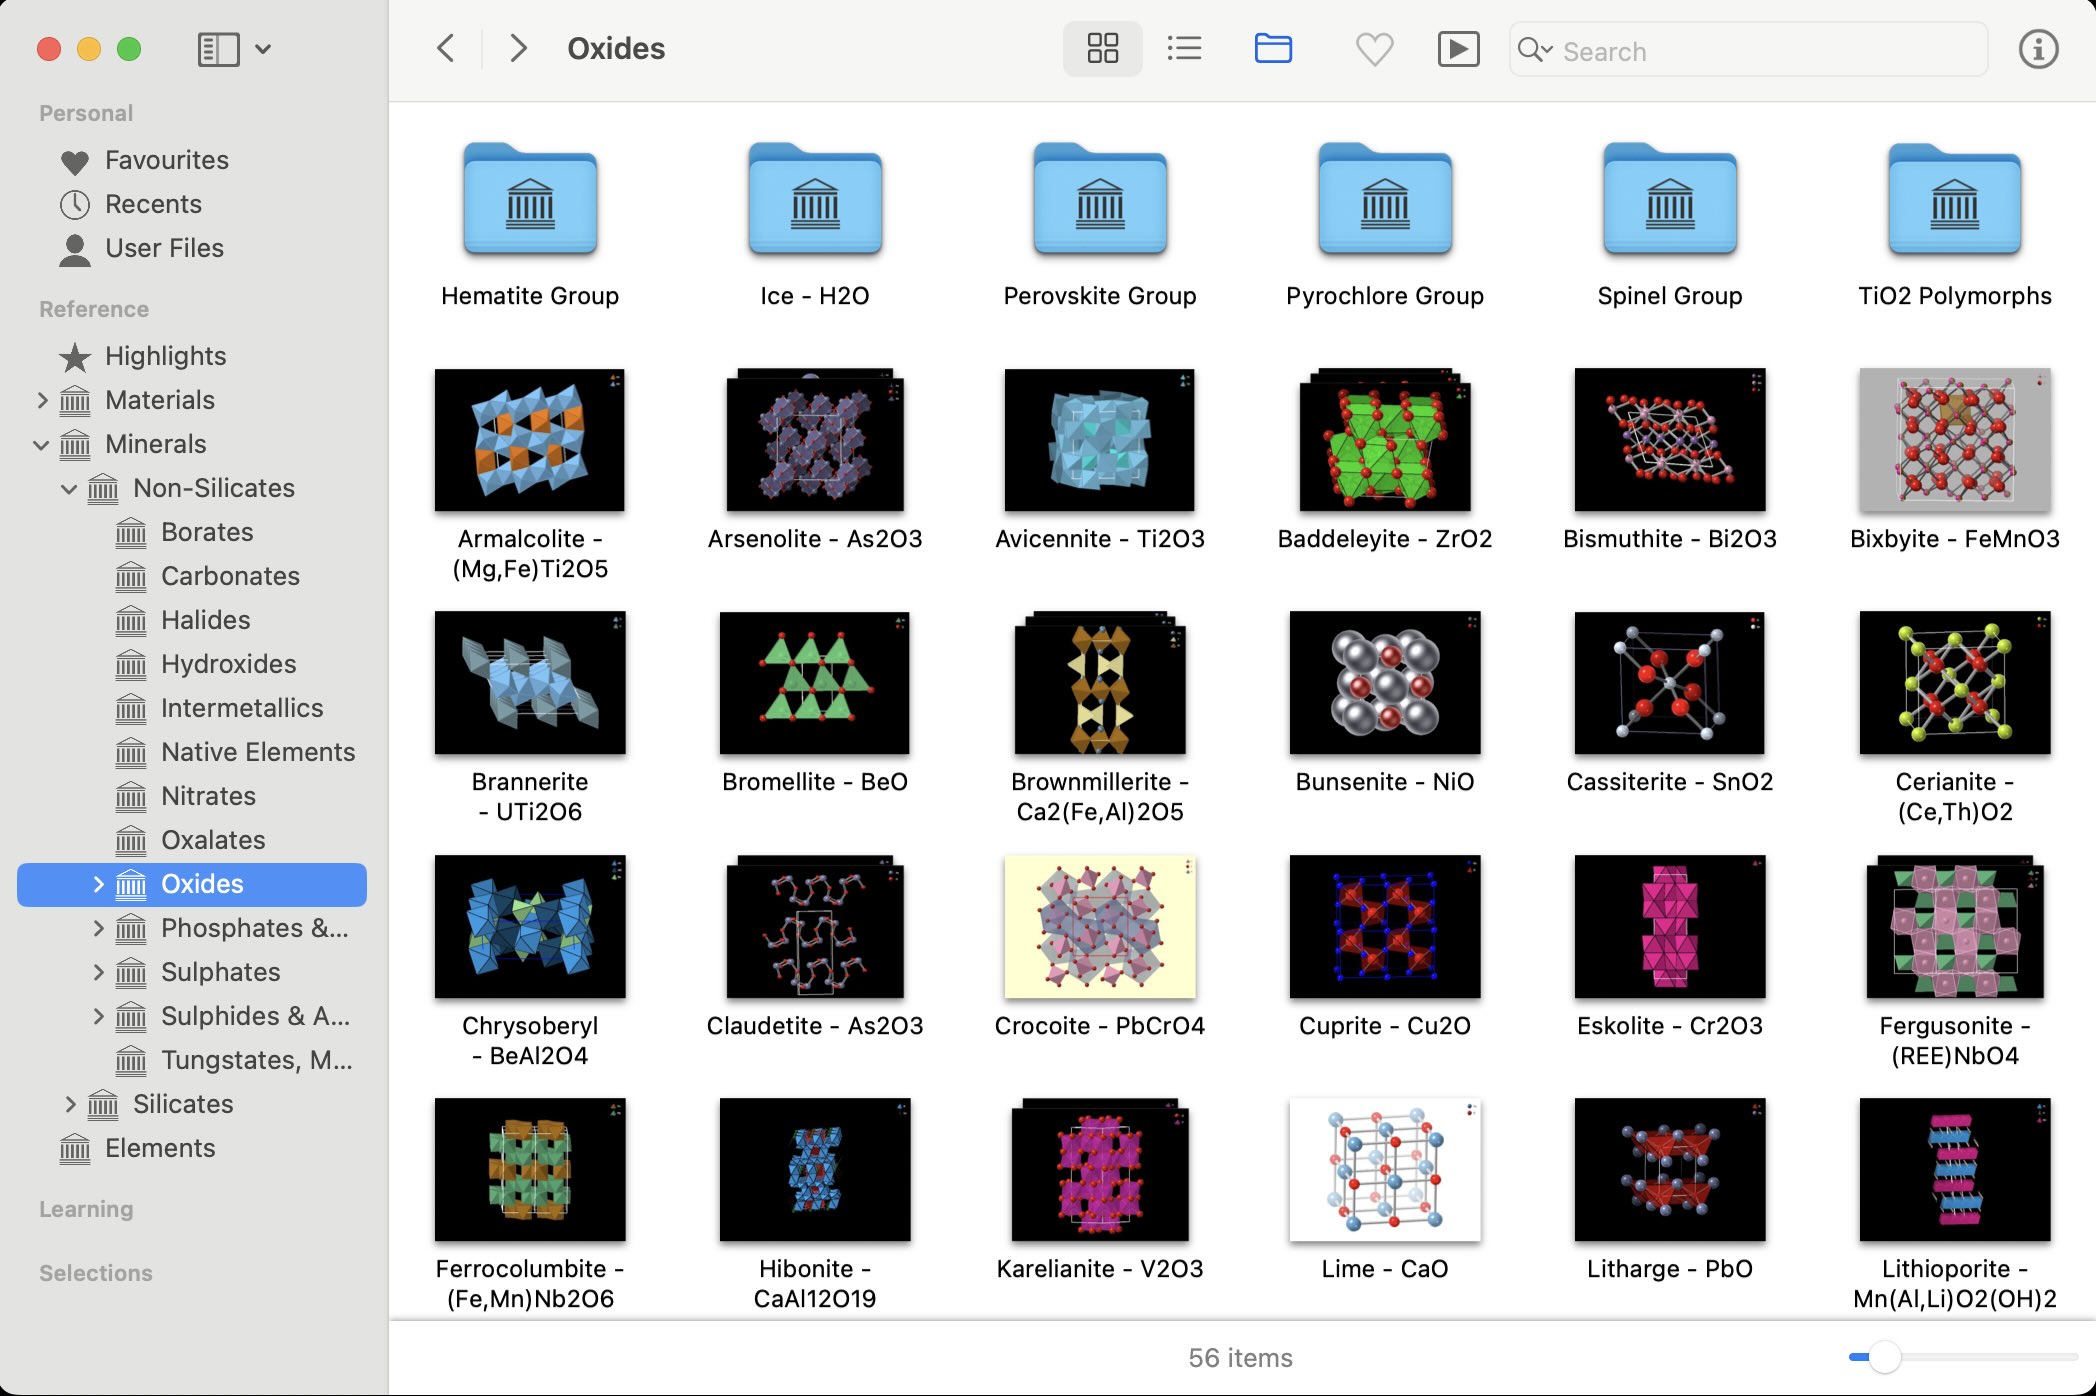Select Favourites in the sidebar
This screenshot has width=2096, height=1396.
pos(166,160)
